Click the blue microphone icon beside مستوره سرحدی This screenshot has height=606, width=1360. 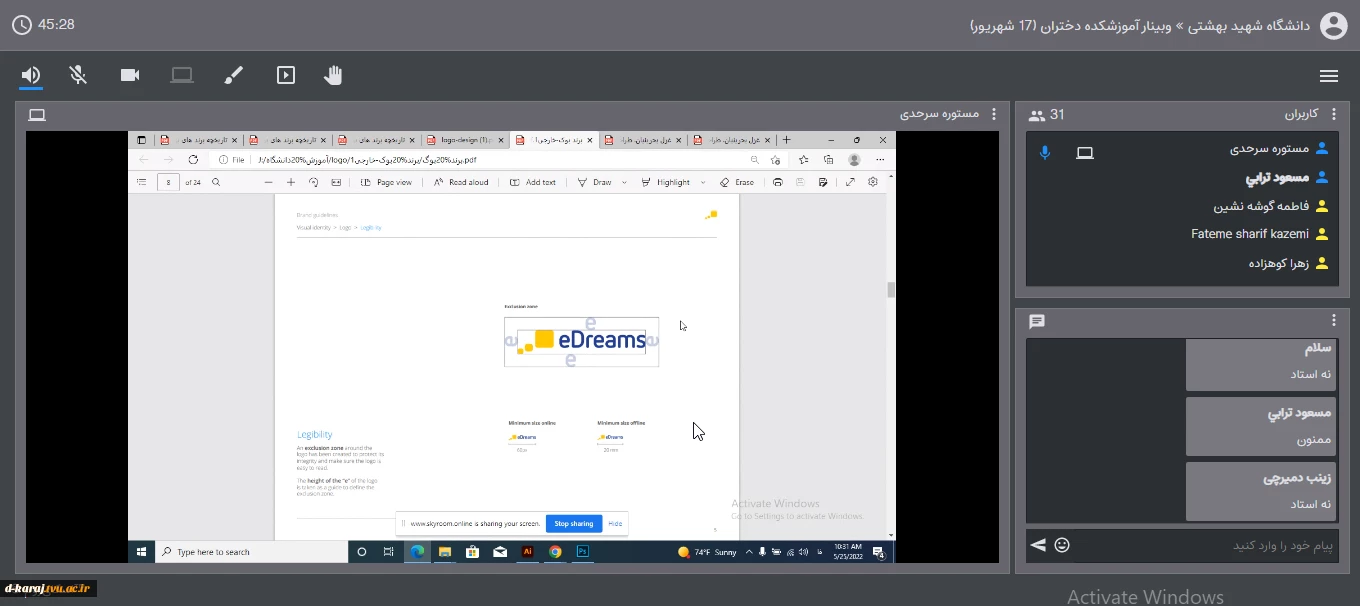click(x=1045, y=153)
